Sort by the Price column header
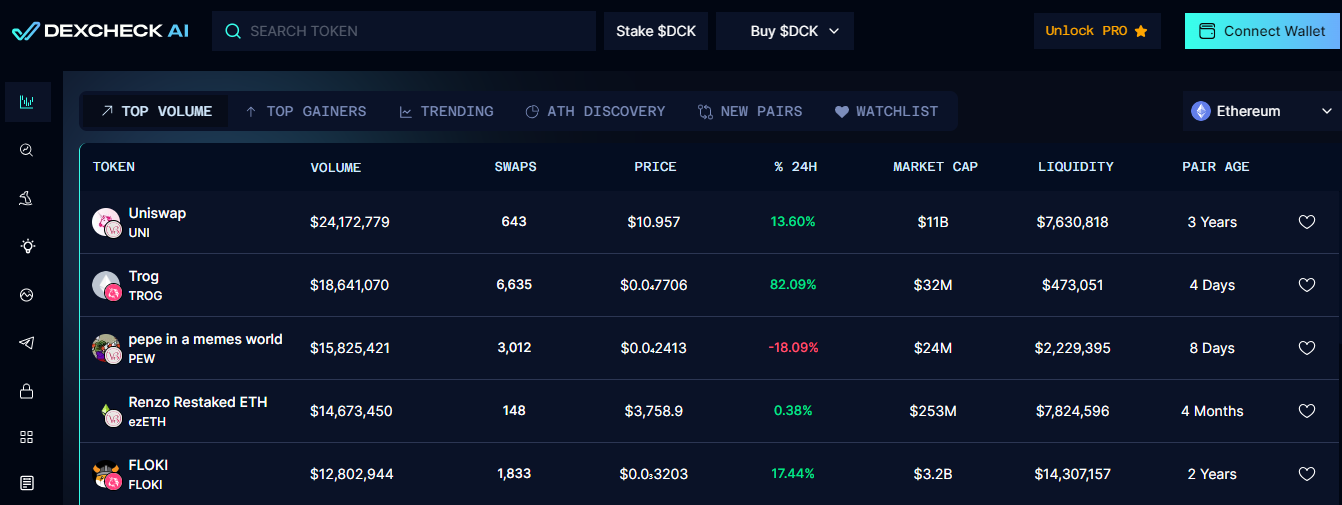This screenshot has width=1342, height=505. click(655, 167)
